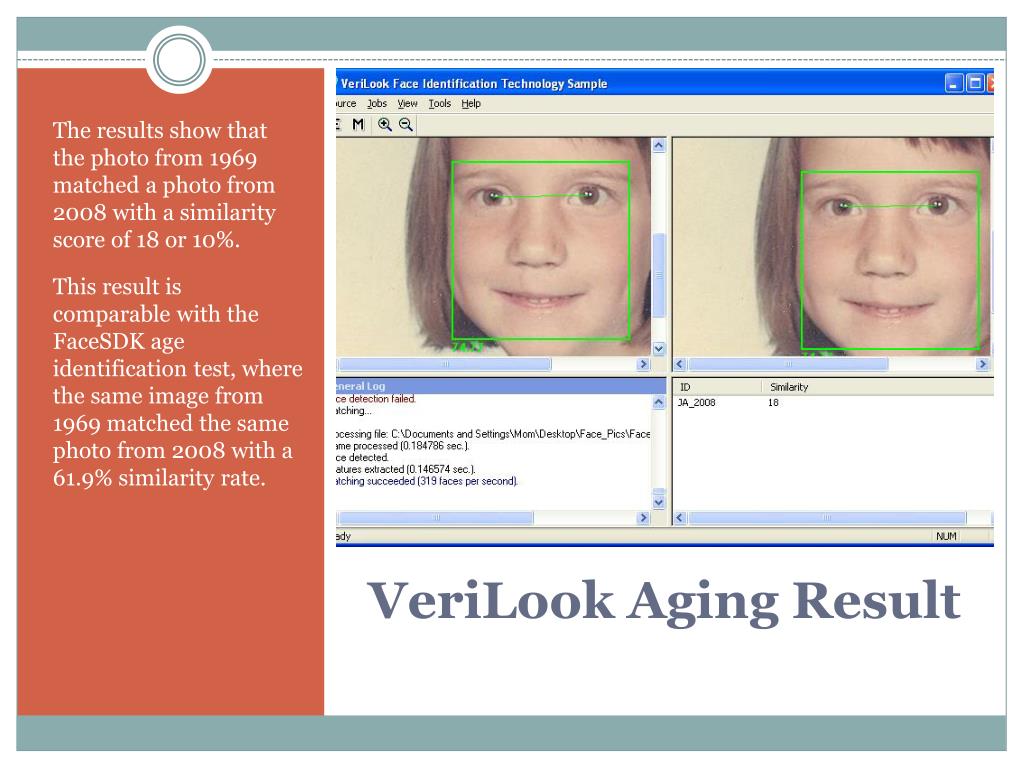
Task: Click log line with file path C:\Documents
Action: (493, 434)
